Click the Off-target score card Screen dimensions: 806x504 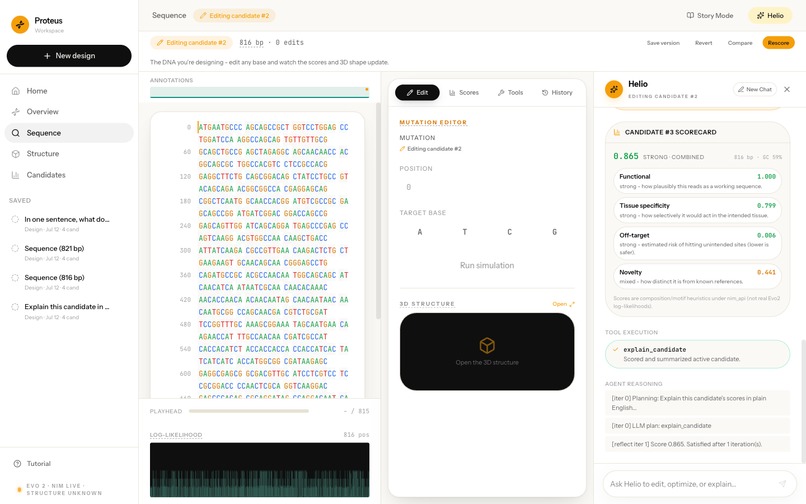tap(697, 243)
